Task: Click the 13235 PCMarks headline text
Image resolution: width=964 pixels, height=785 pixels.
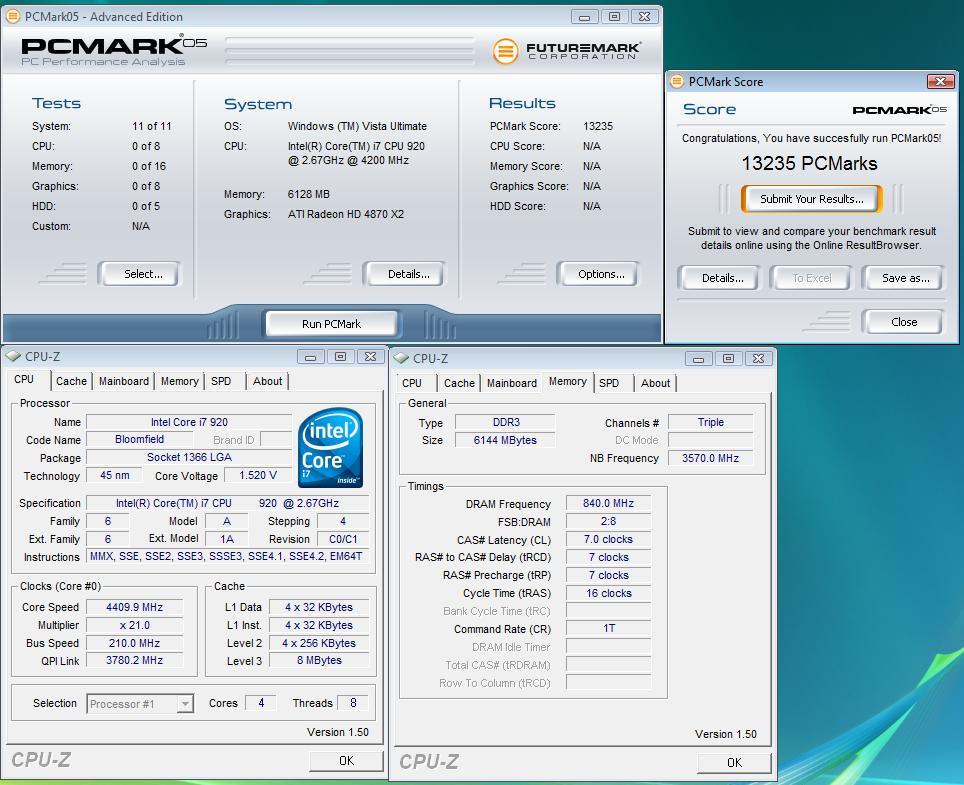Action: click(809, 164)
